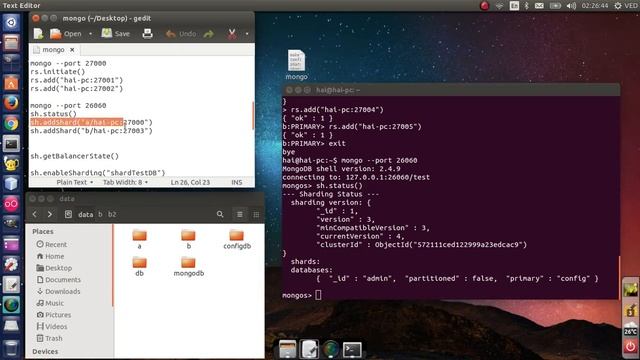Create a new document in gedit toolbar
Screen dimensions: 640x360
click(38, 34)
